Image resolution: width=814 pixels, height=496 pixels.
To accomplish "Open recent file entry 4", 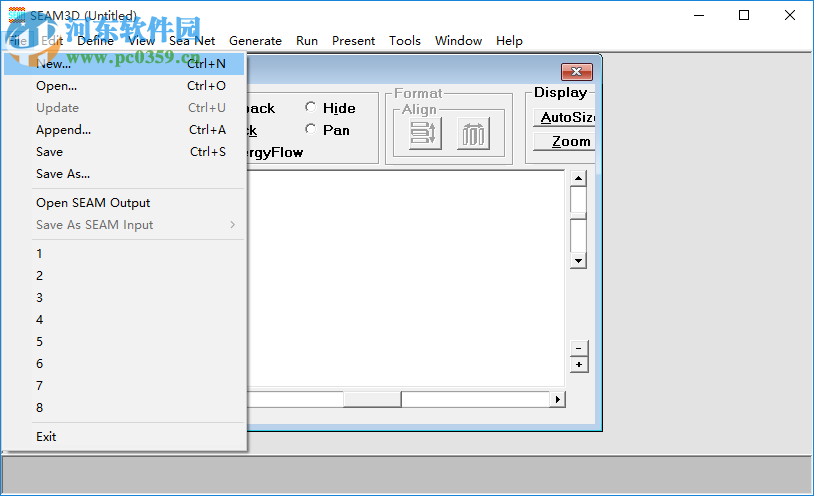I will coord(124,320).
